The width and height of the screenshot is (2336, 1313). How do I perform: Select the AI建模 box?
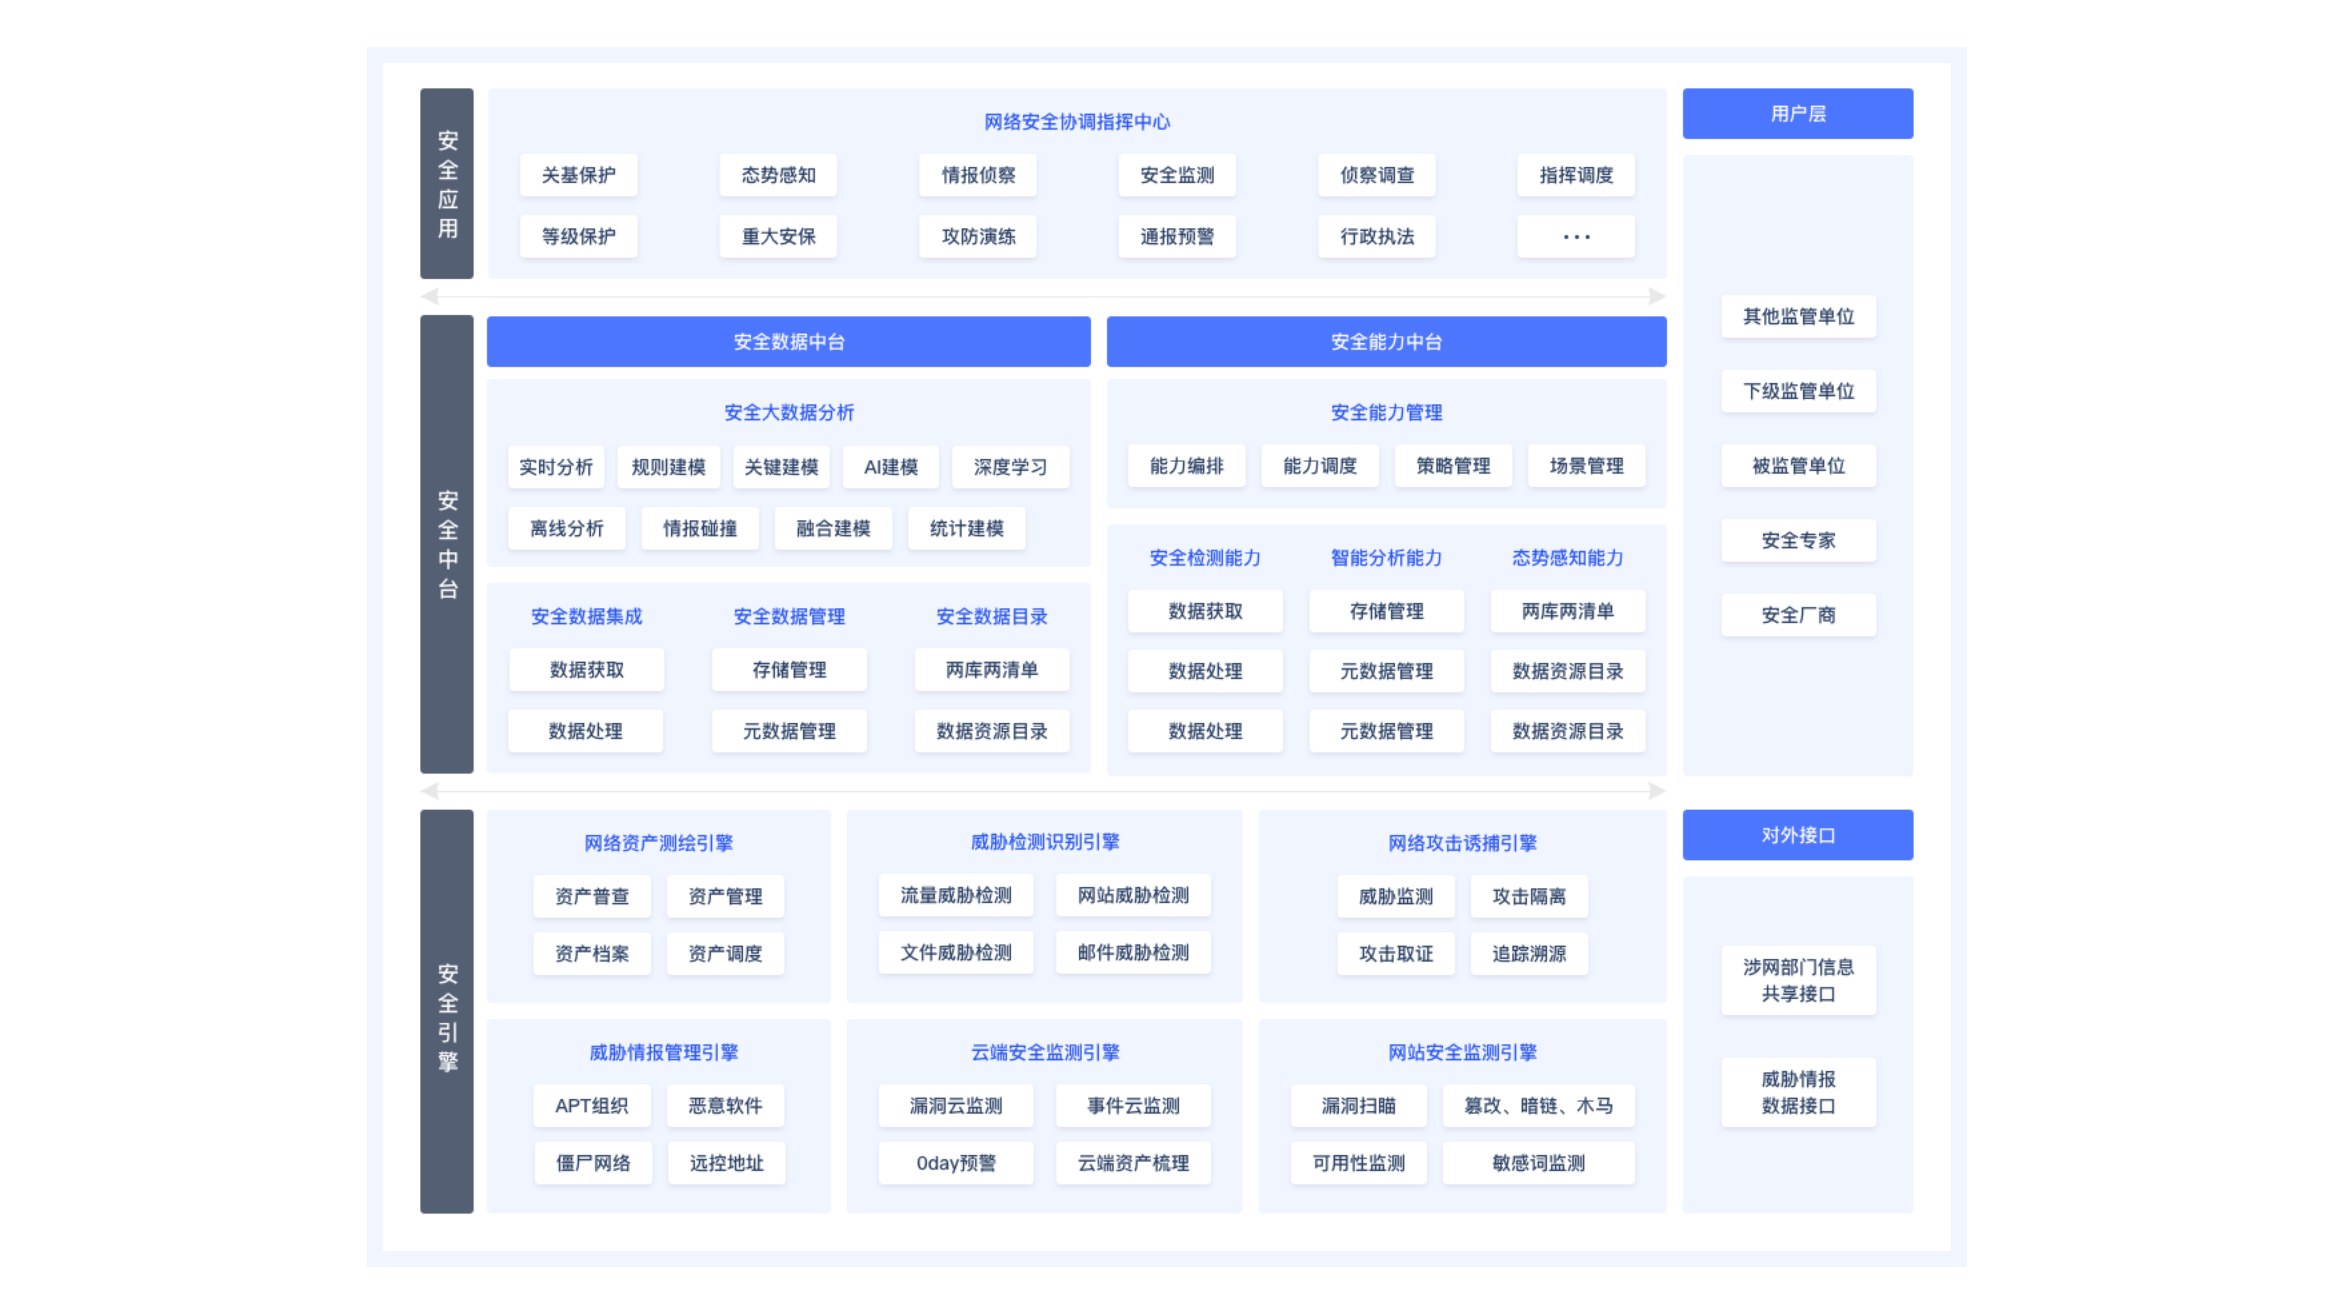[890, 467]
